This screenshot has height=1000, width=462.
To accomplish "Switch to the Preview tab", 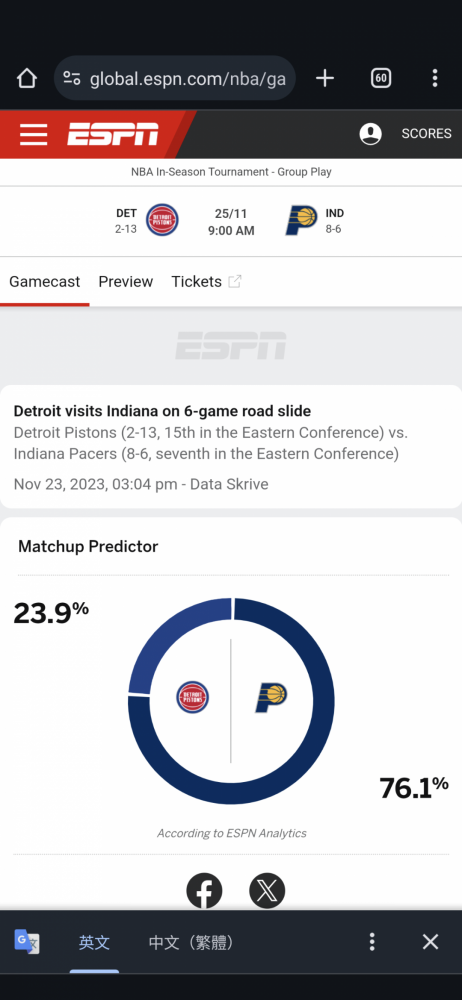I will coord(126,282).
